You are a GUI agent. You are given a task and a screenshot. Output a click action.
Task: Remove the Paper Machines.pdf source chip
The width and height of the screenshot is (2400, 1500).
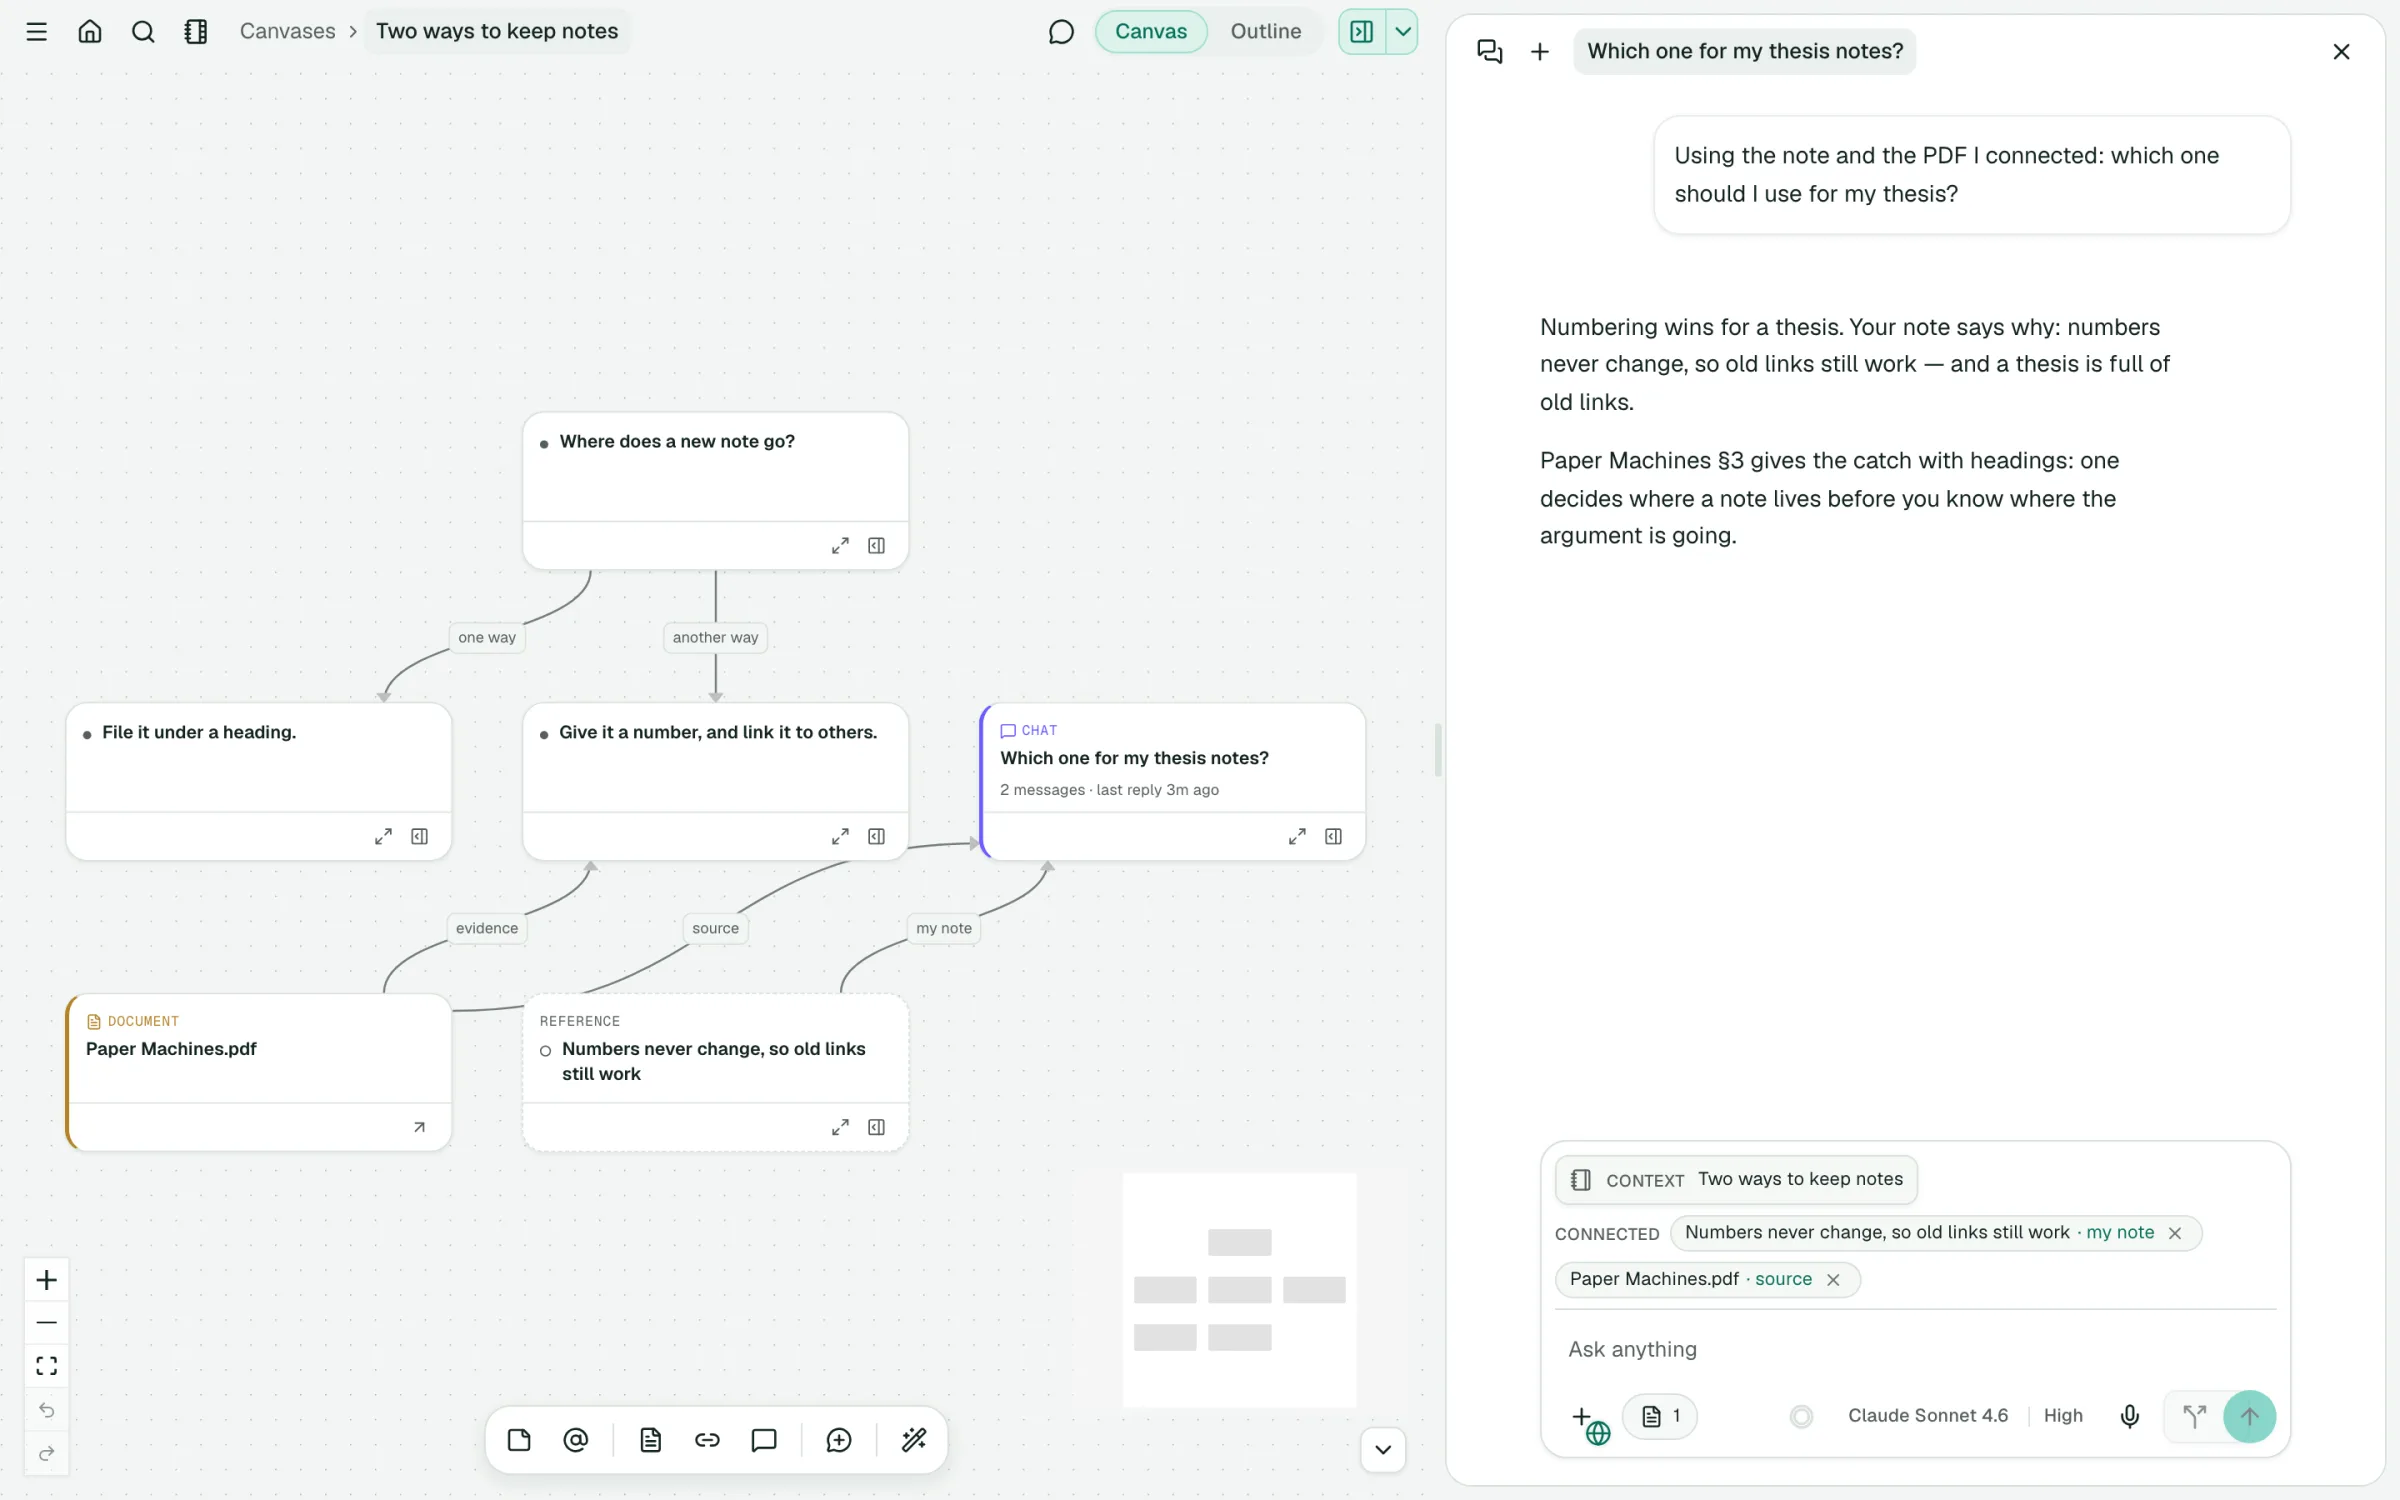[x=1833, y=1280]
